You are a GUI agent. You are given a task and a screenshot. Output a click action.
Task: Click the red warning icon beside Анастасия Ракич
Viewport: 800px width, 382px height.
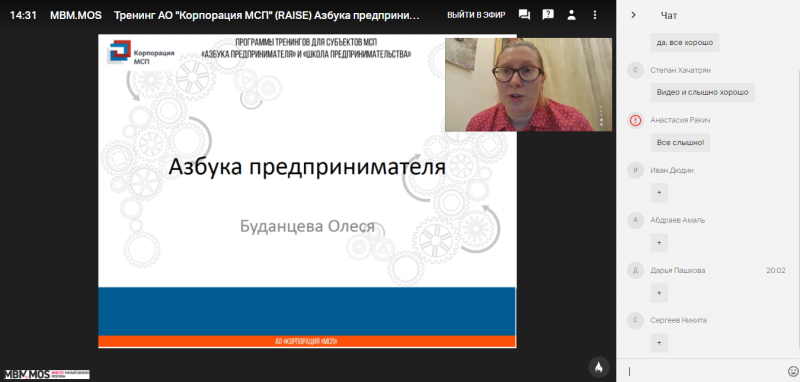coord(635,120)
